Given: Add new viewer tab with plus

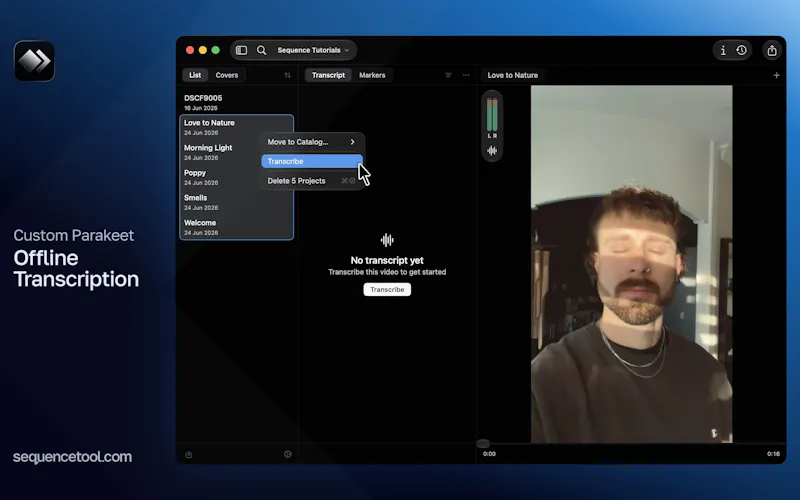Looking at the screenshot, I should click(776, 75).
